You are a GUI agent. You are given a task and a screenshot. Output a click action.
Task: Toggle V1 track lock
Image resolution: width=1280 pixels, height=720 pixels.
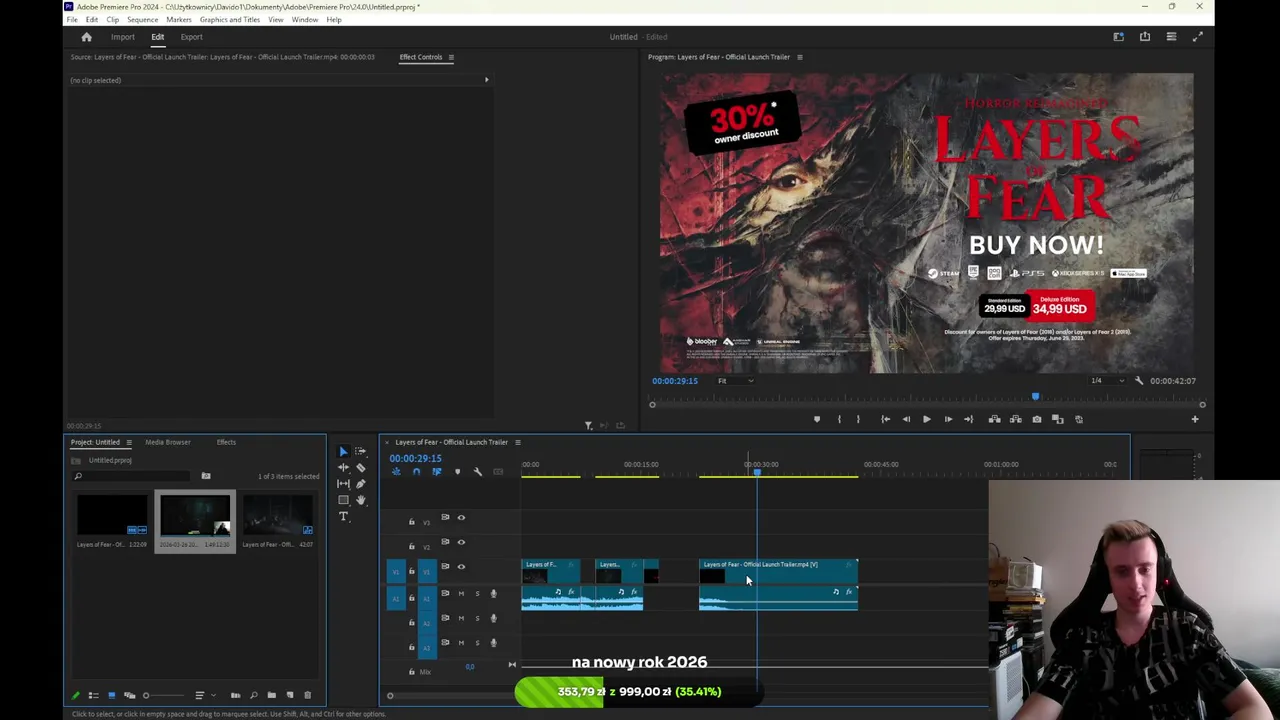412,571
